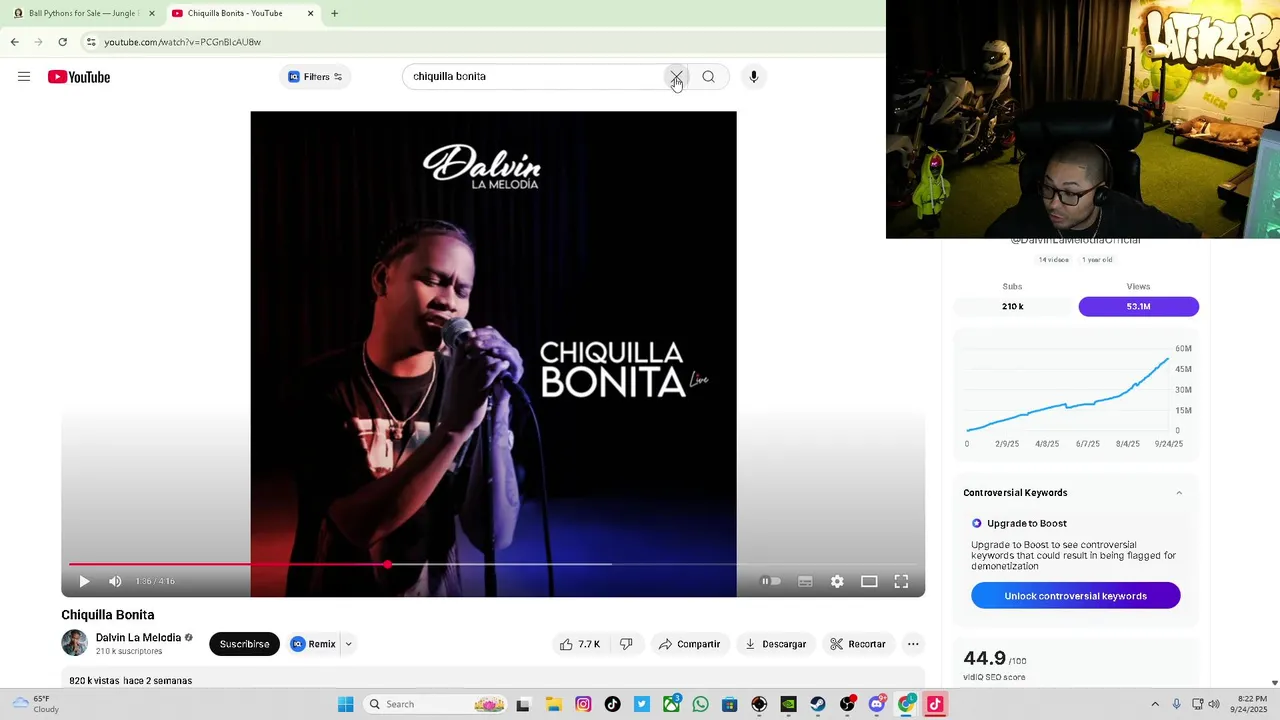
Task: Select the Views 53.1M stat
Action: pyautogui.click(x=1139, y=306)
